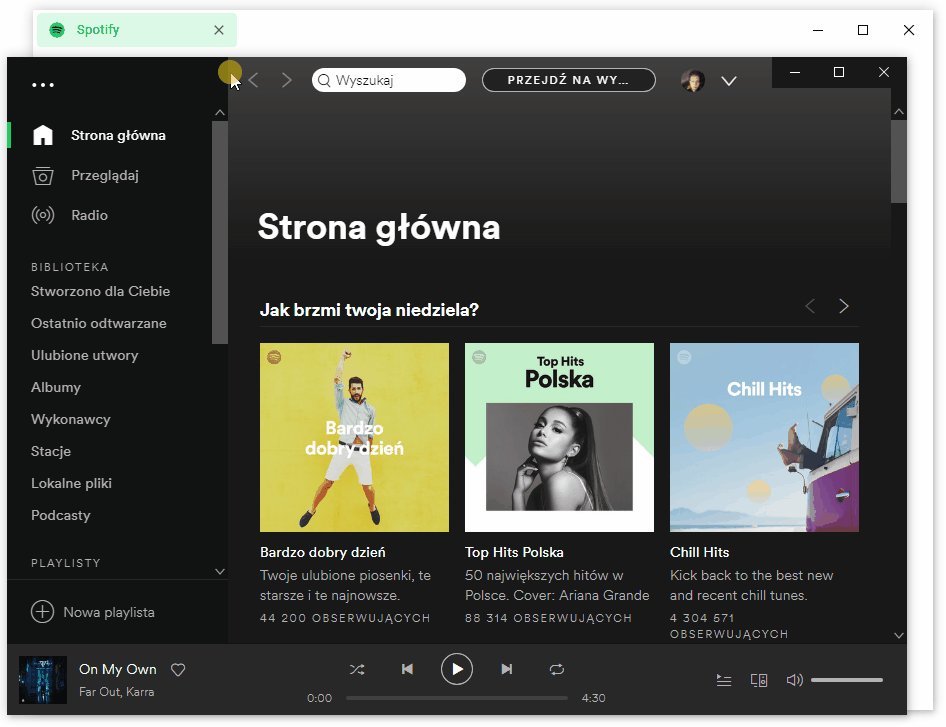Open Ulubione utwory in the library
Screen dimensions: 946x727
pyautogui.click(x=84, y=355)
